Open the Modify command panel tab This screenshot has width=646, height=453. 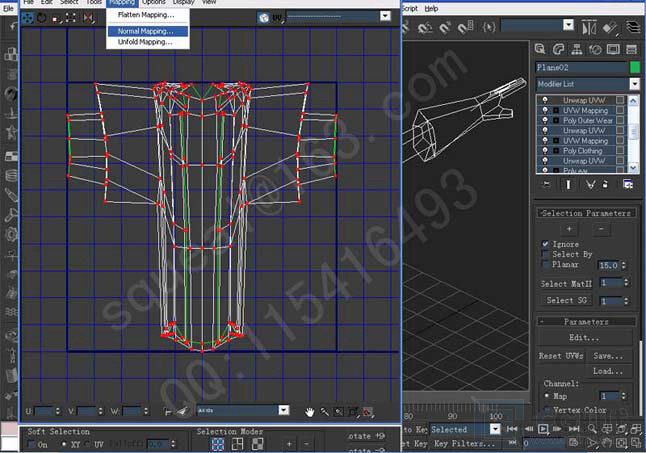click(x=558, y=49)
